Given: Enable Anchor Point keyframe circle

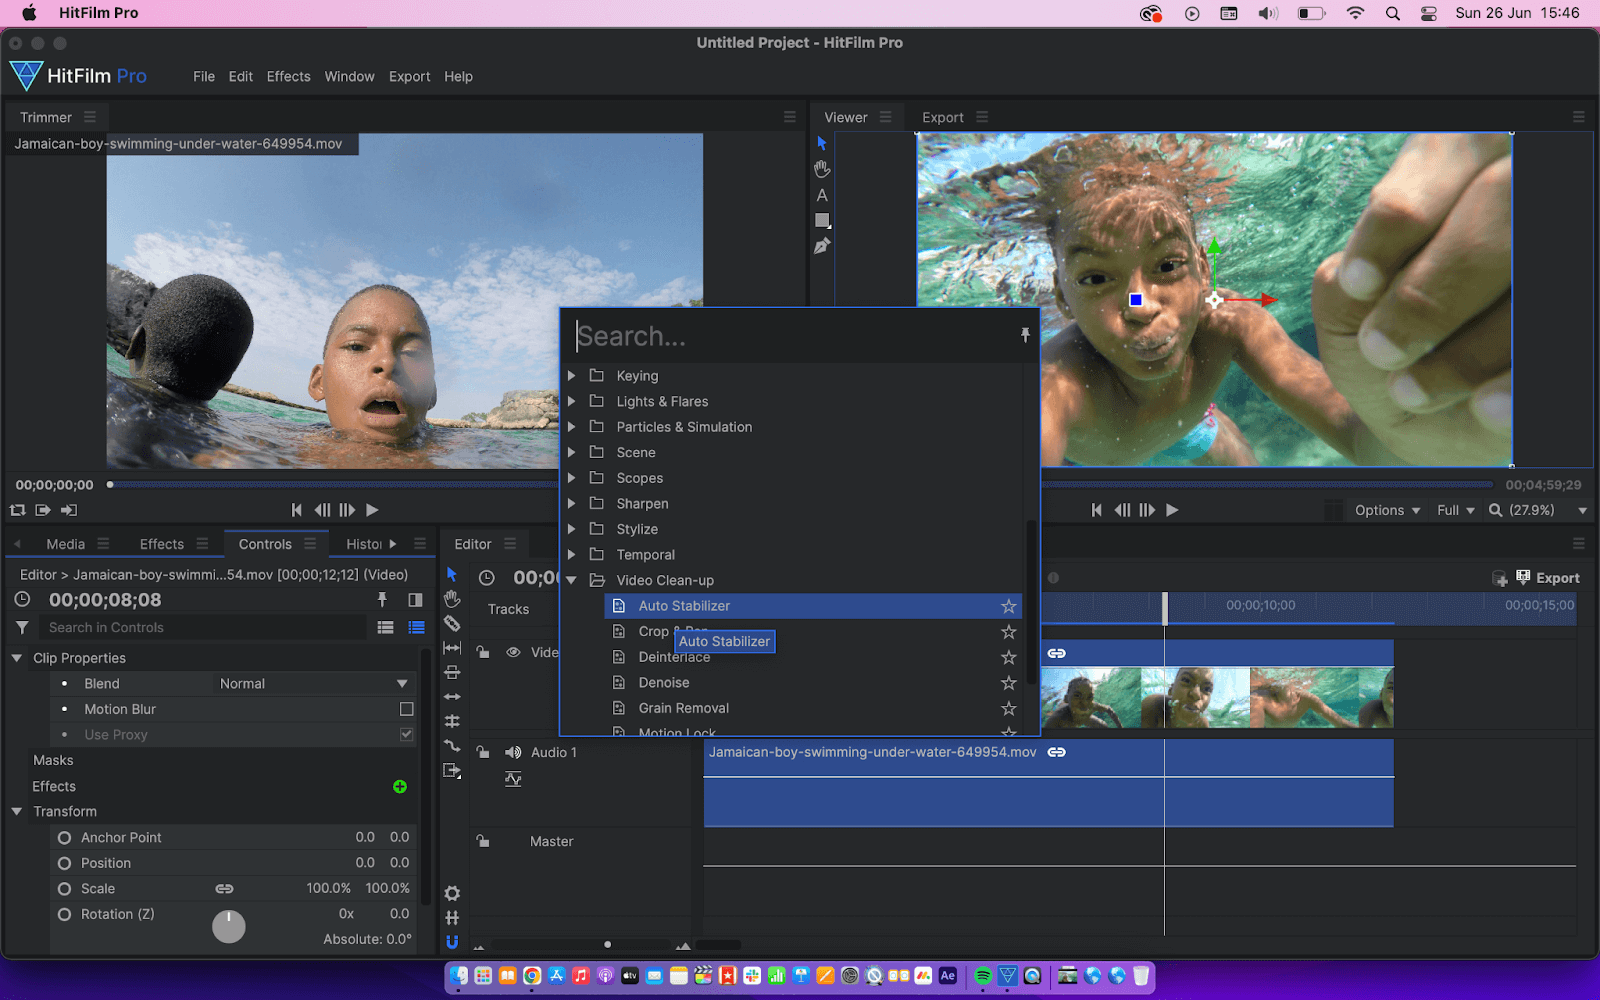Looking at the screenshot, I should coord(64,838).
